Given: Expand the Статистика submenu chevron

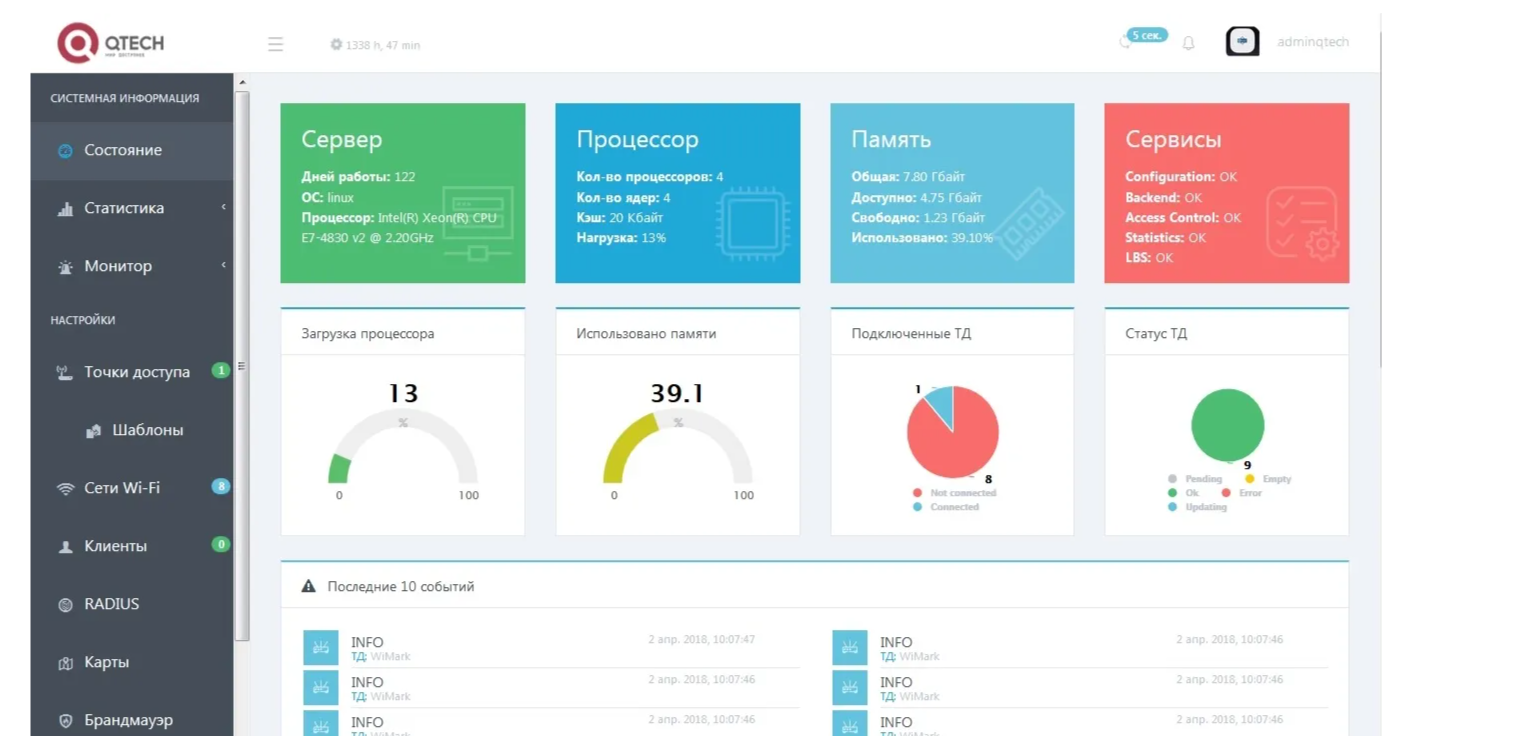Looking at the screenshot, I should click(x=223, y=207).
